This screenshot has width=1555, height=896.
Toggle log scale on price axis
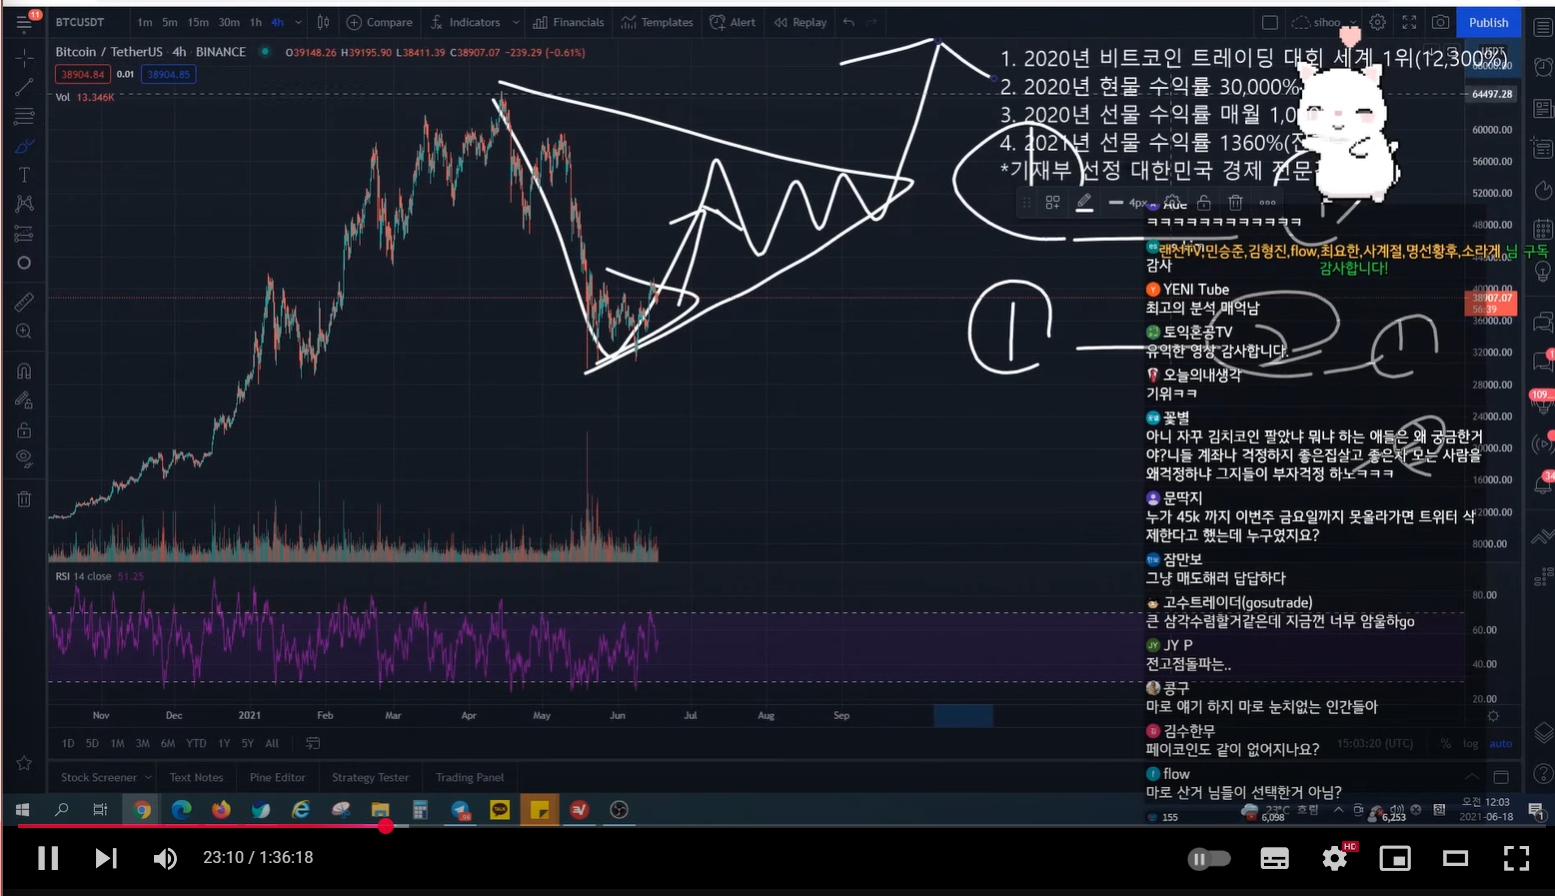[x=1470, y=743]
